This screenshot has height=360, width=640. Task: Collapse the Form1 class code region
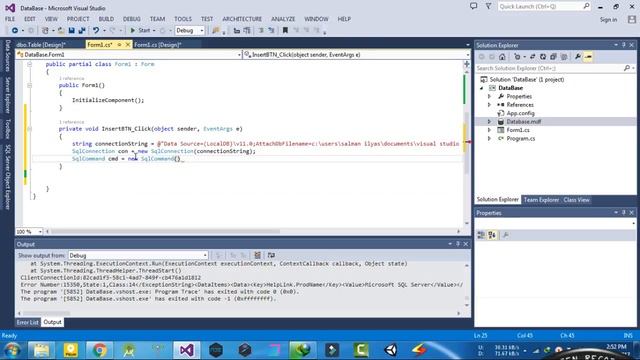pyautogui.click(x=29, y=64)
